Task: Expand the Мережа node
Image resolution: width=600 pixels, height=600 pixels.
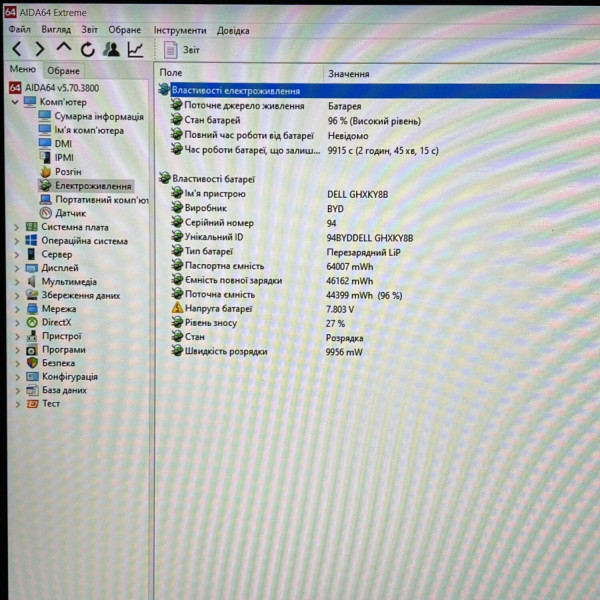Action: click(x=17, y=309)
